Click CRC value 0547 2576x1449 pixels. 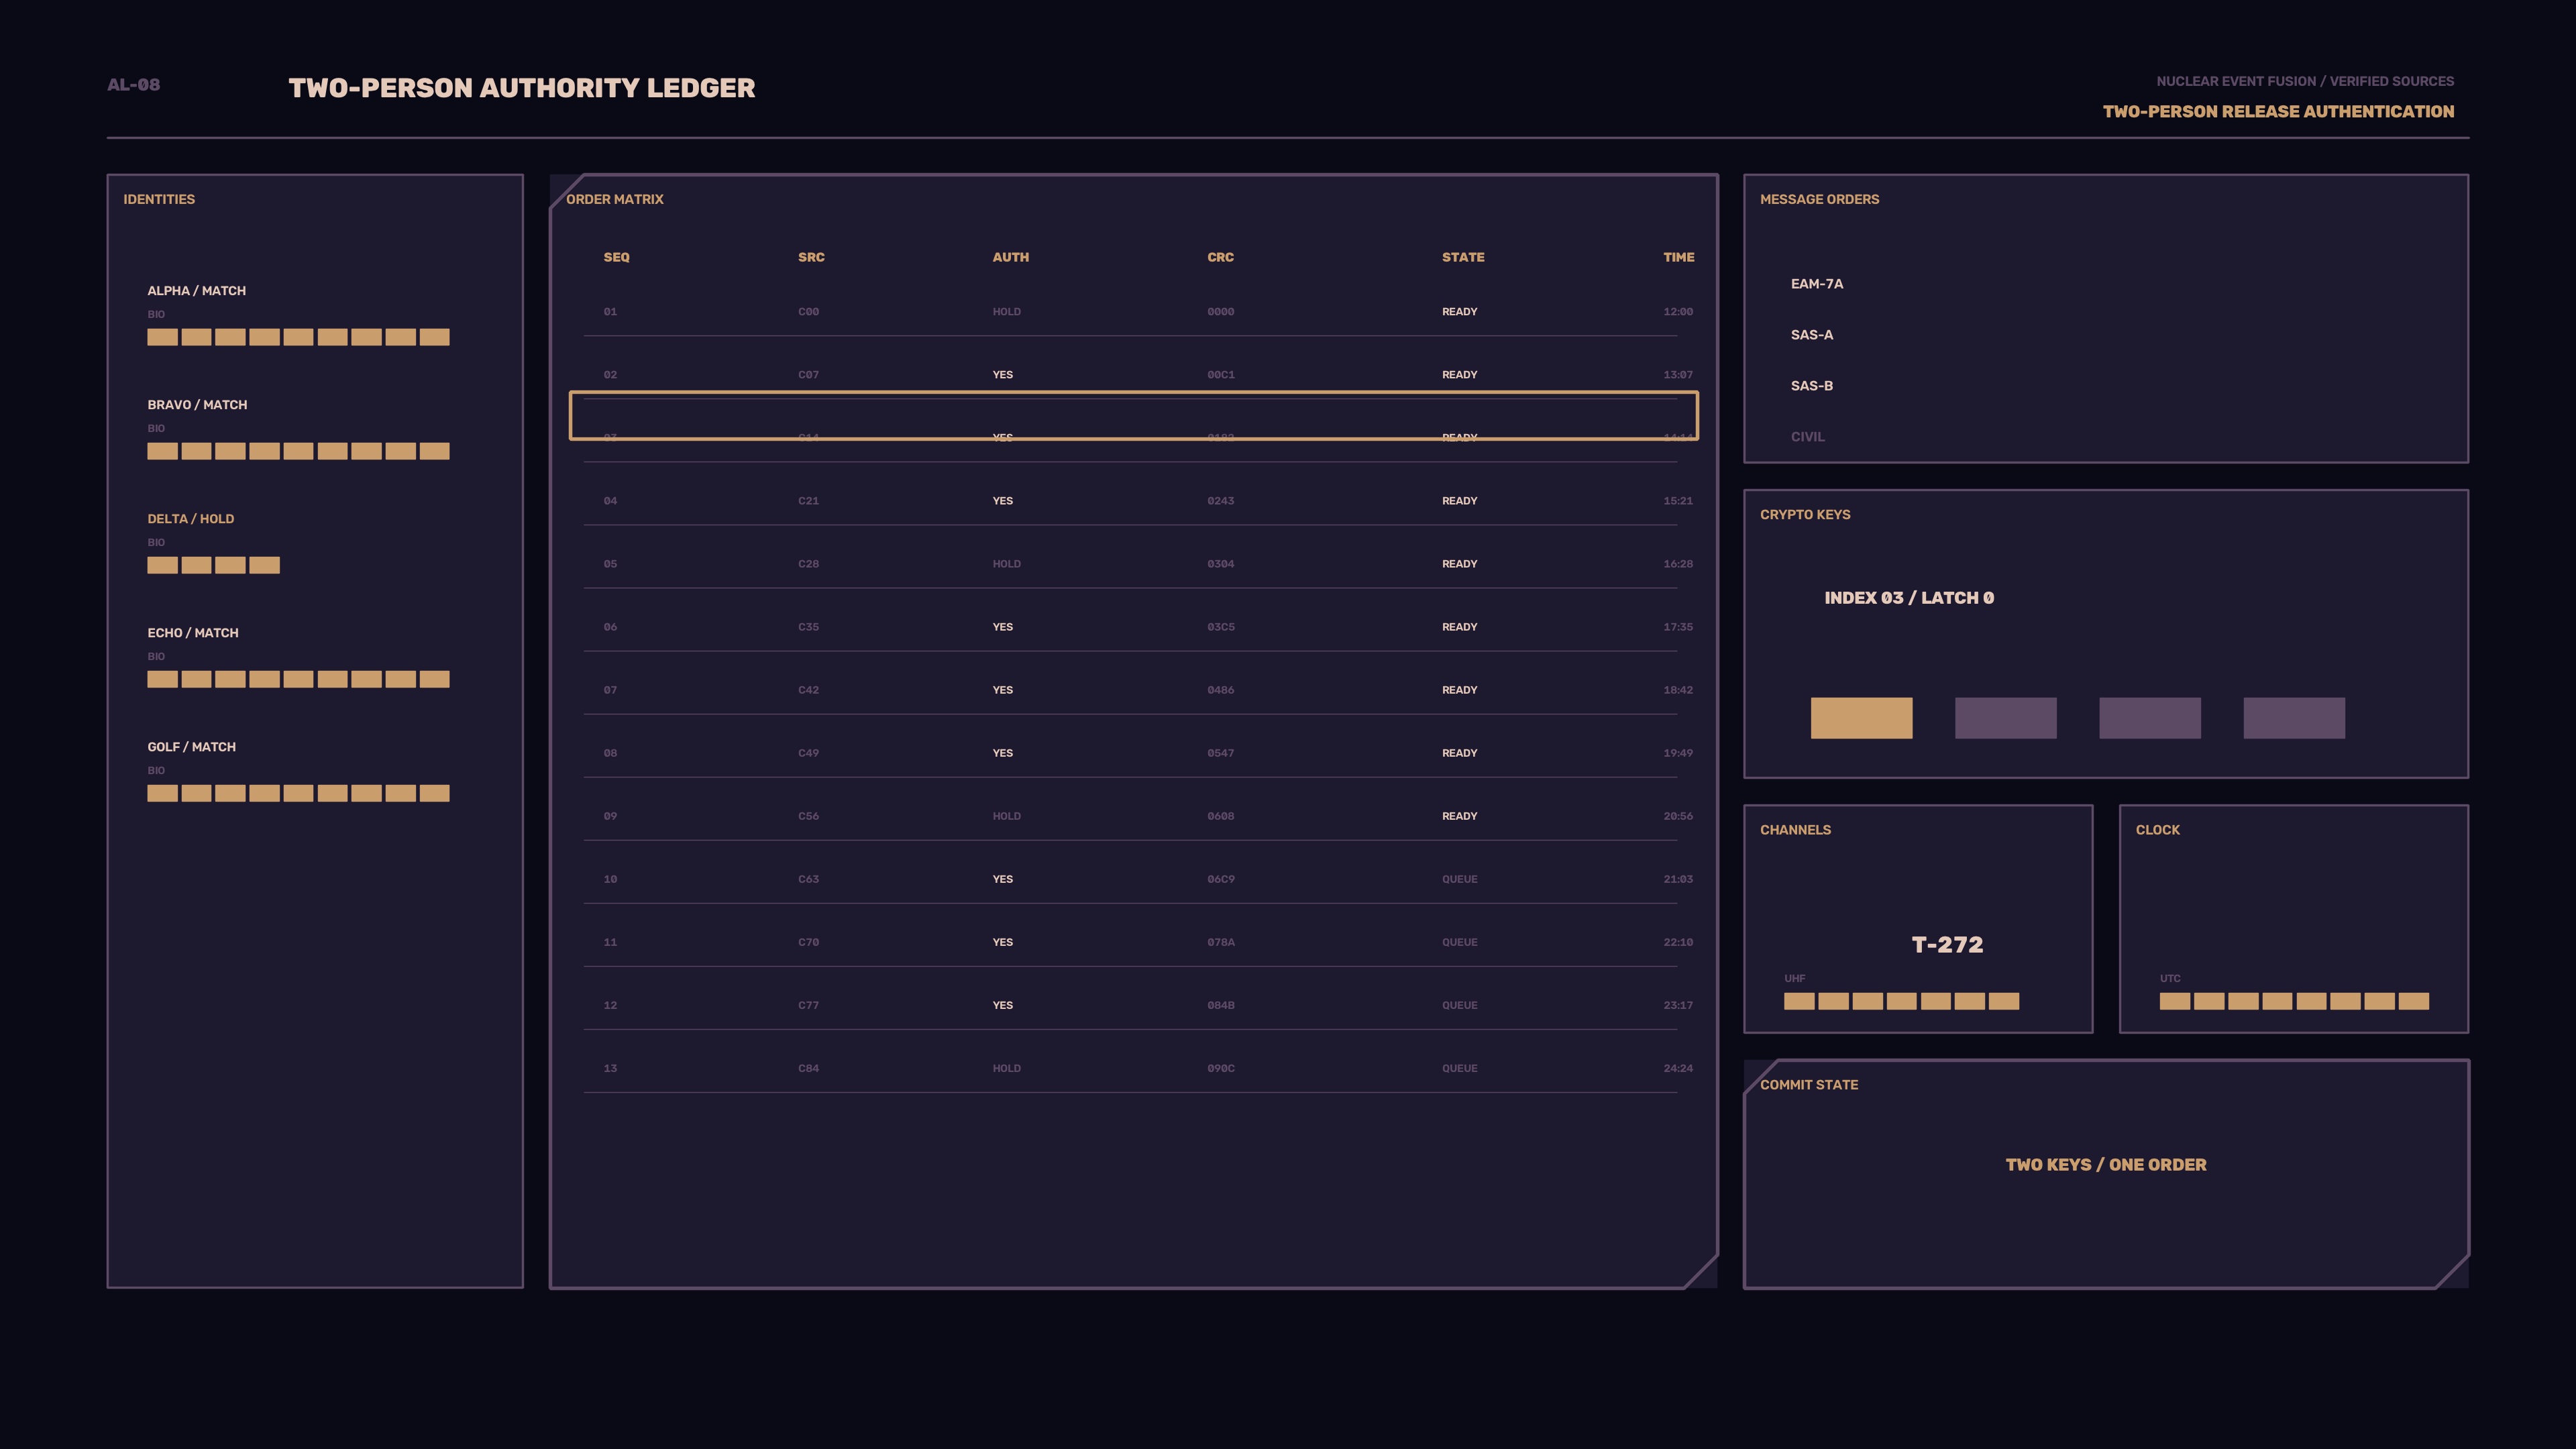pos(1220,753)
